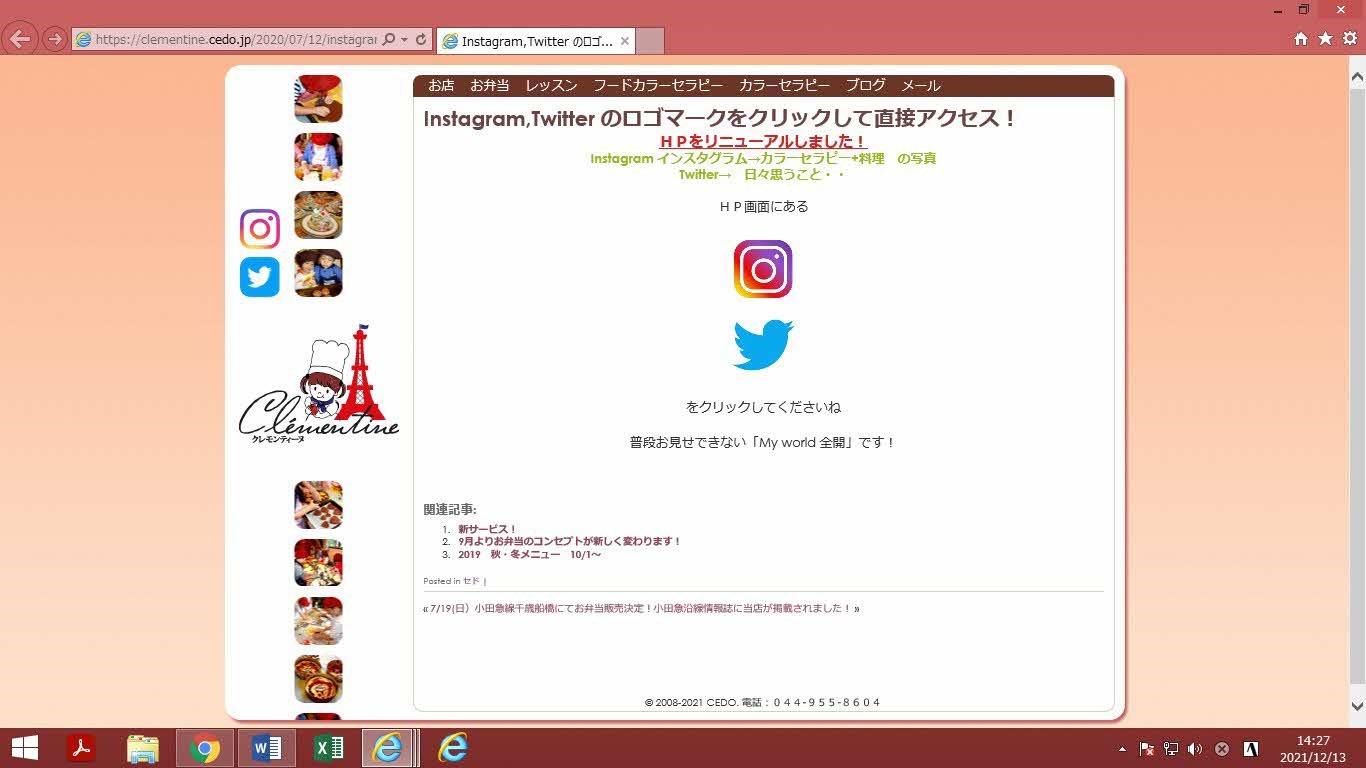Open fourth thumbnail below Clementine logo

coord(318,679)
